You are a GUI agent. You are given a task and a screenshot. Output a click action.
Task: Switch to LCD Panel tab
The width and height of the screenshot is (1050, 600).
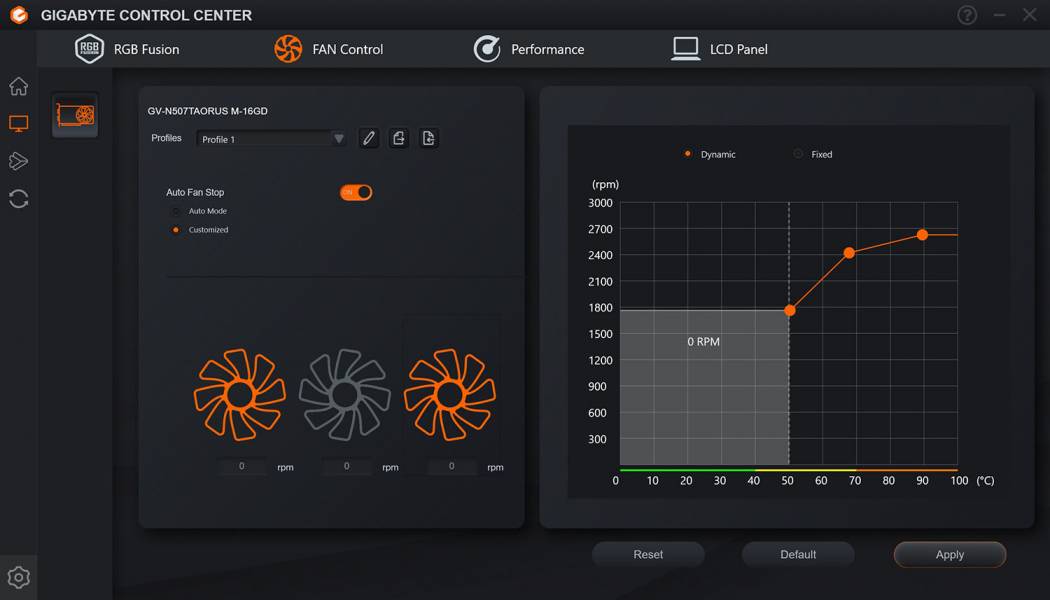tap(720, 49)
